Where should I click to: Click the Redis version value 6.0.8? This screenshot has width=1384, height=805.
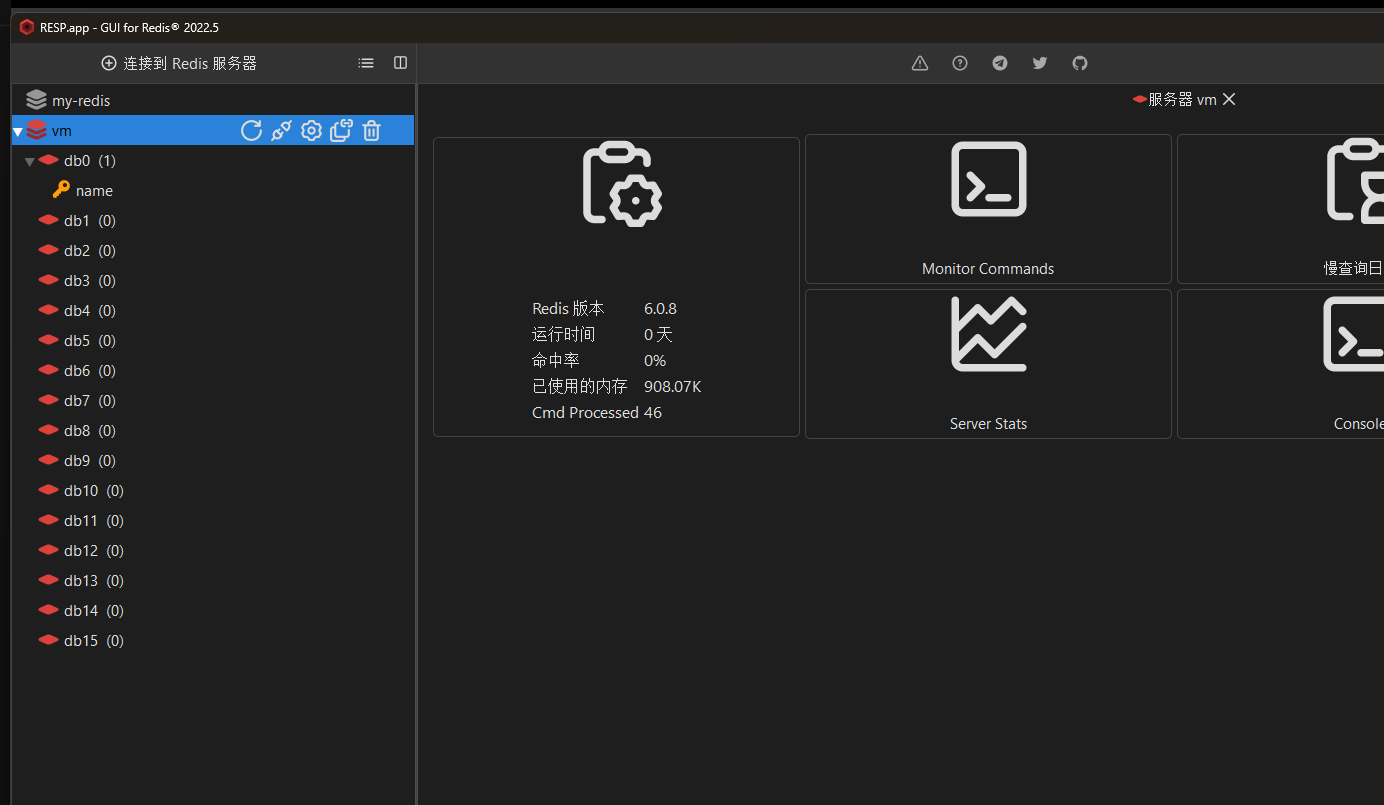point(660,308)
